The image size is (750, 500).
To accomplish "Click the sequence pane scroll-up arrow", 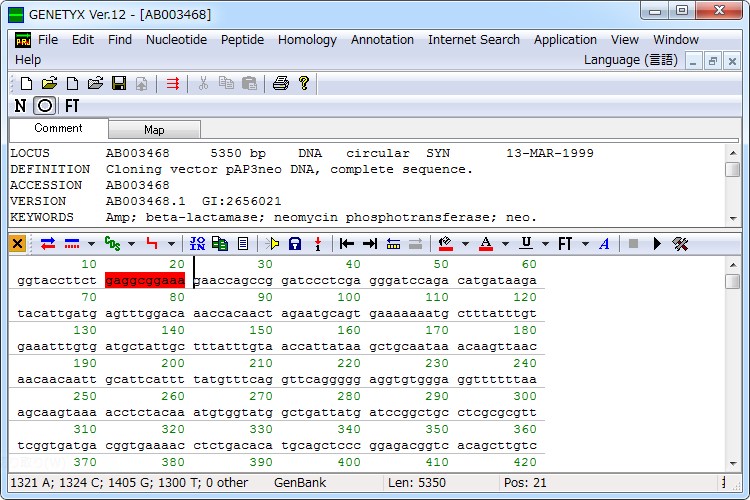I will (x=733, y=265).
